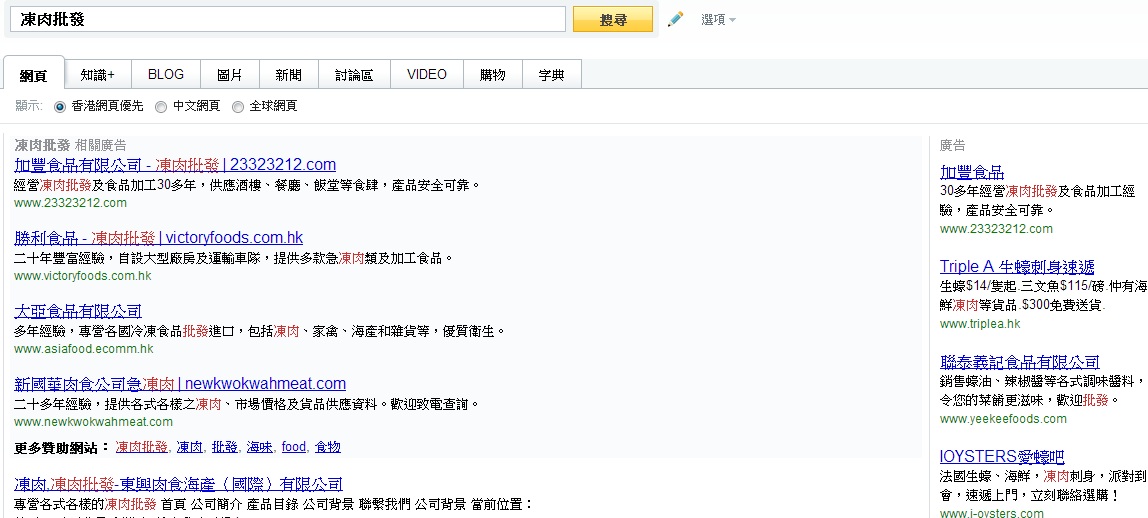Viewport: 1148px width, 518px height.
Task: Click 相關廣告 heading text
Action: 100,146
